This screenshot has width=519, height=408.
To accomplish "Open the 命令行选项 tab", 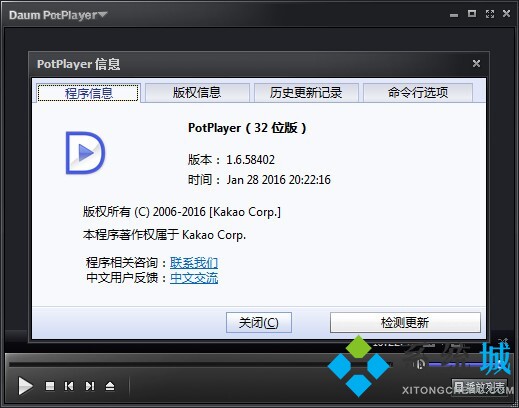I will click(x=418, y=92).
